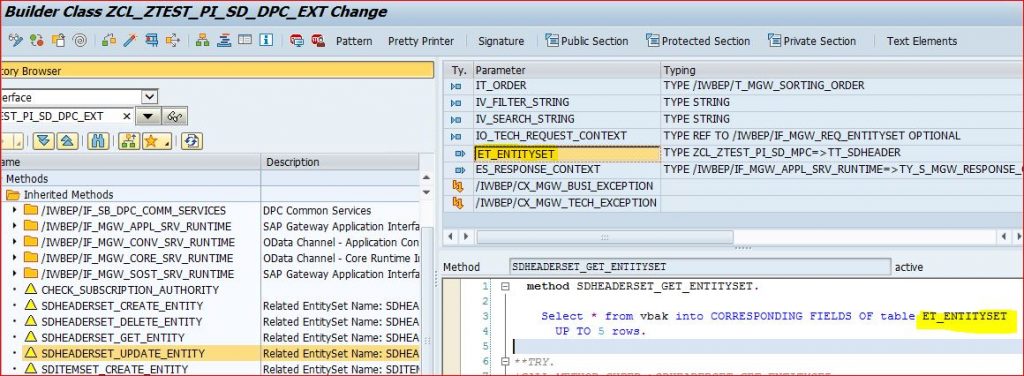Click the ET_ENTITYSET parameter cell
Screen dimensions: 1024x376
[x=566, y=153]
